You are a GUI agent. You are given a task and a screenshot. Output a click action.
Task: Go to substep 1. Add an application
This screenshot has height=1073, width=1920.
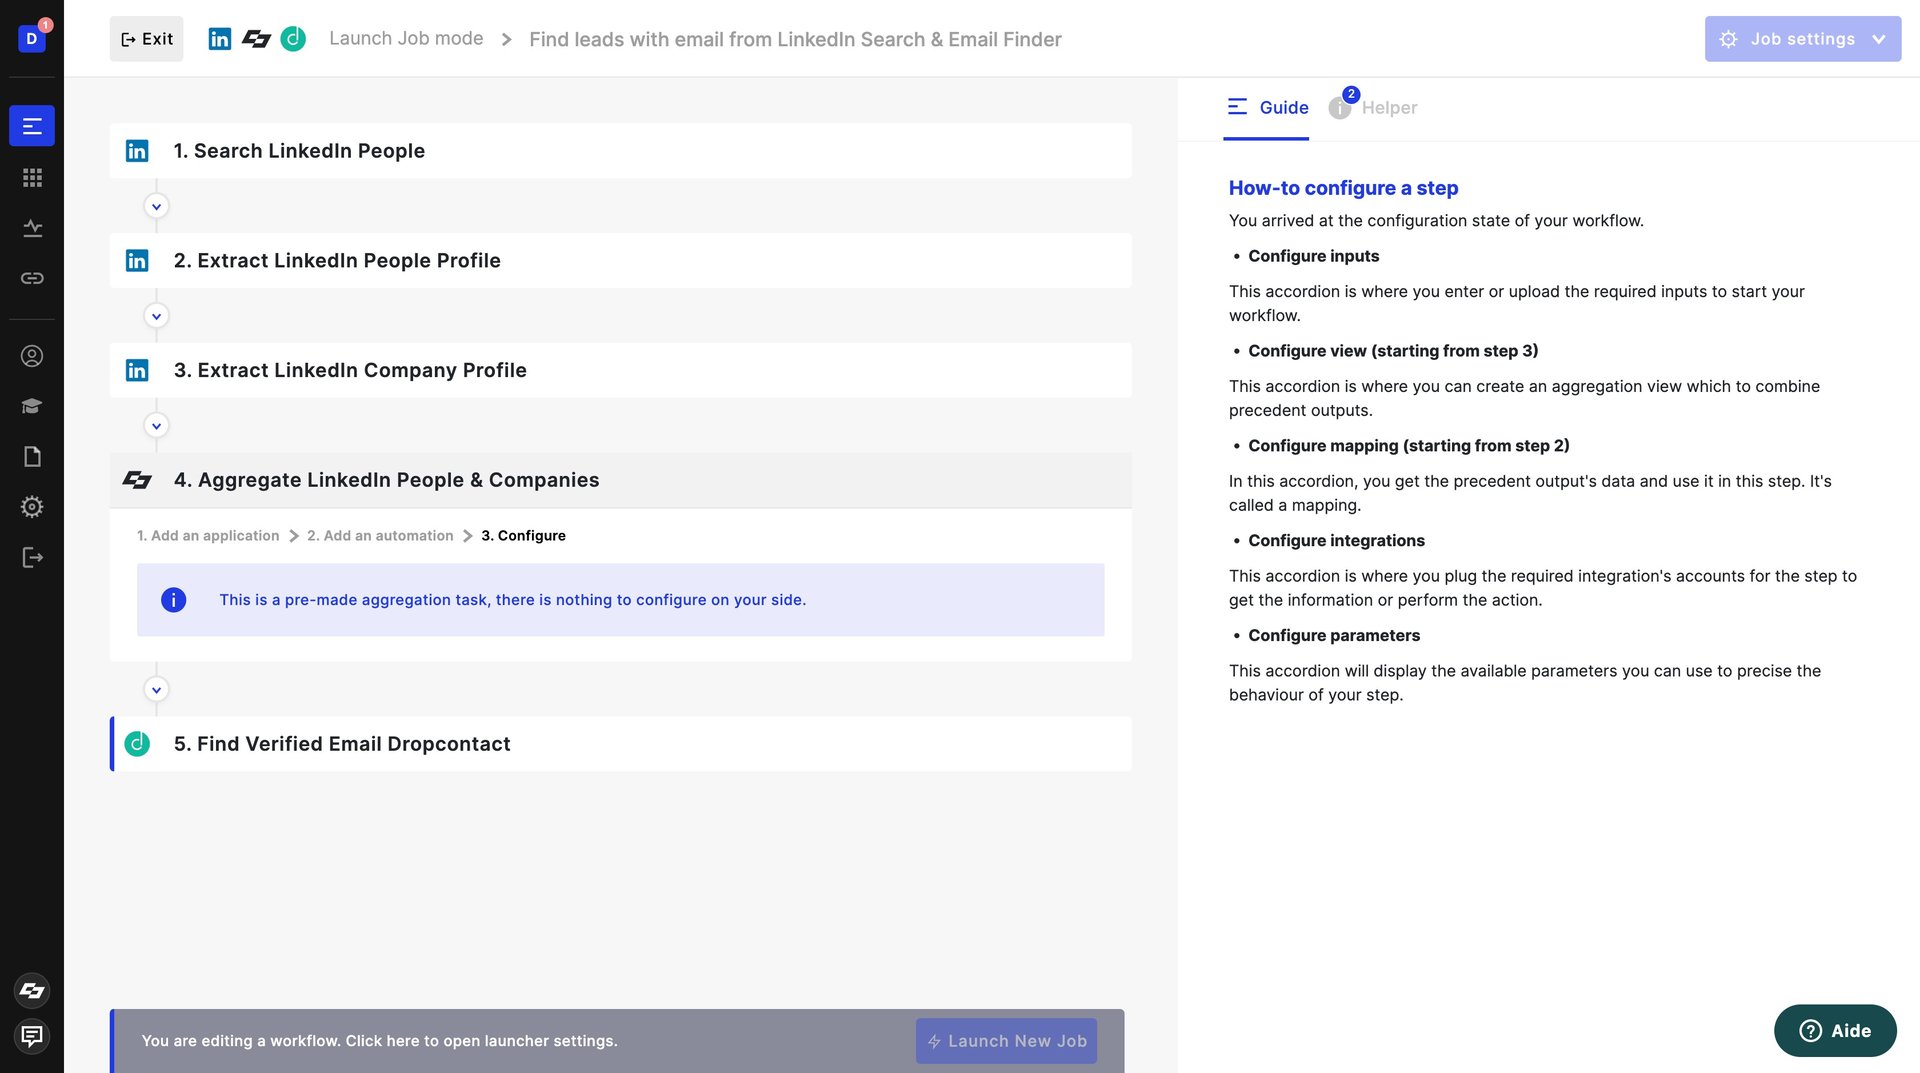pos(208,536)
